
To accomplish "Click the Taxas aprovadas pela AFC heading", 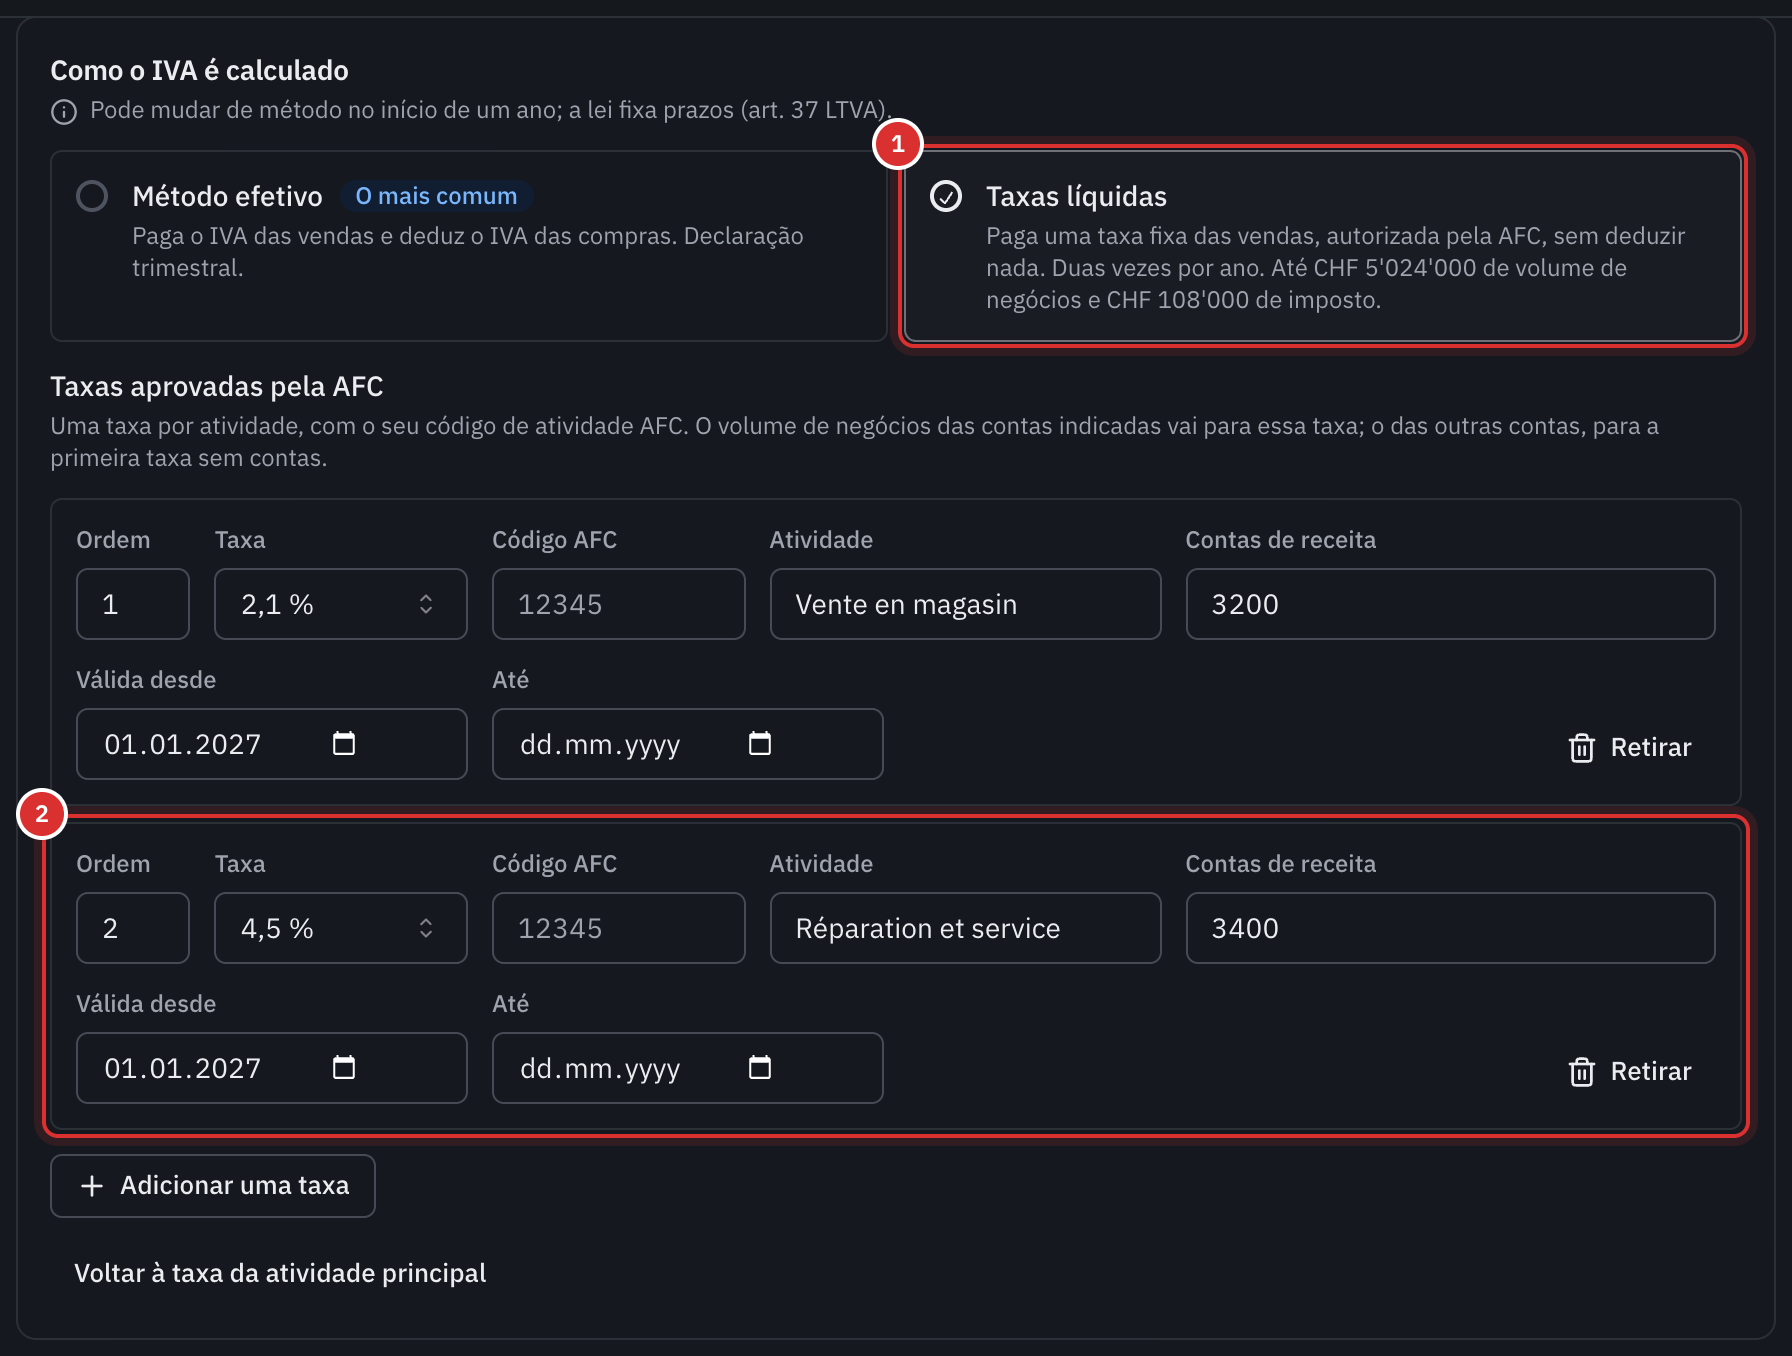I will [217, 387].
